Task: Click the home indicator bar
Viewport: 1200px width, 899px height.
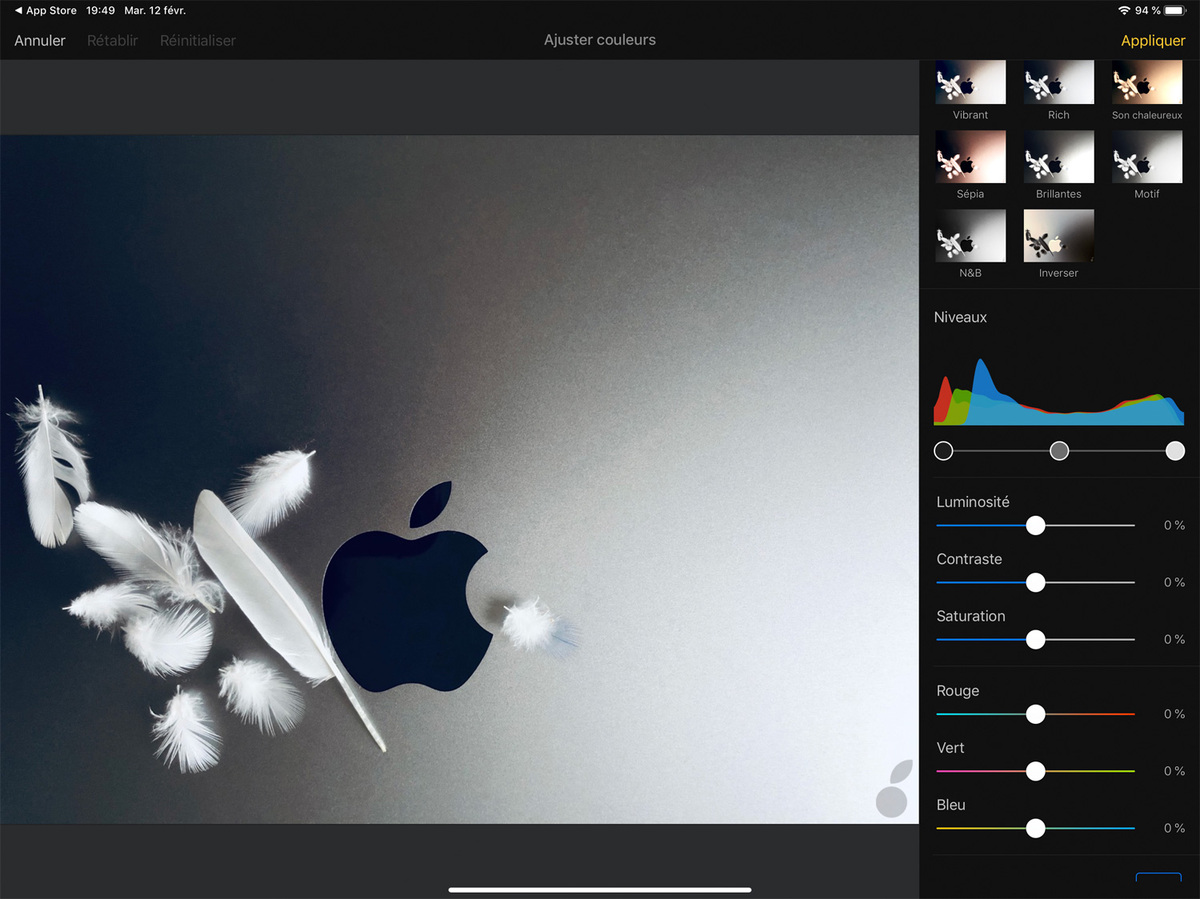Action: point(600,889)
